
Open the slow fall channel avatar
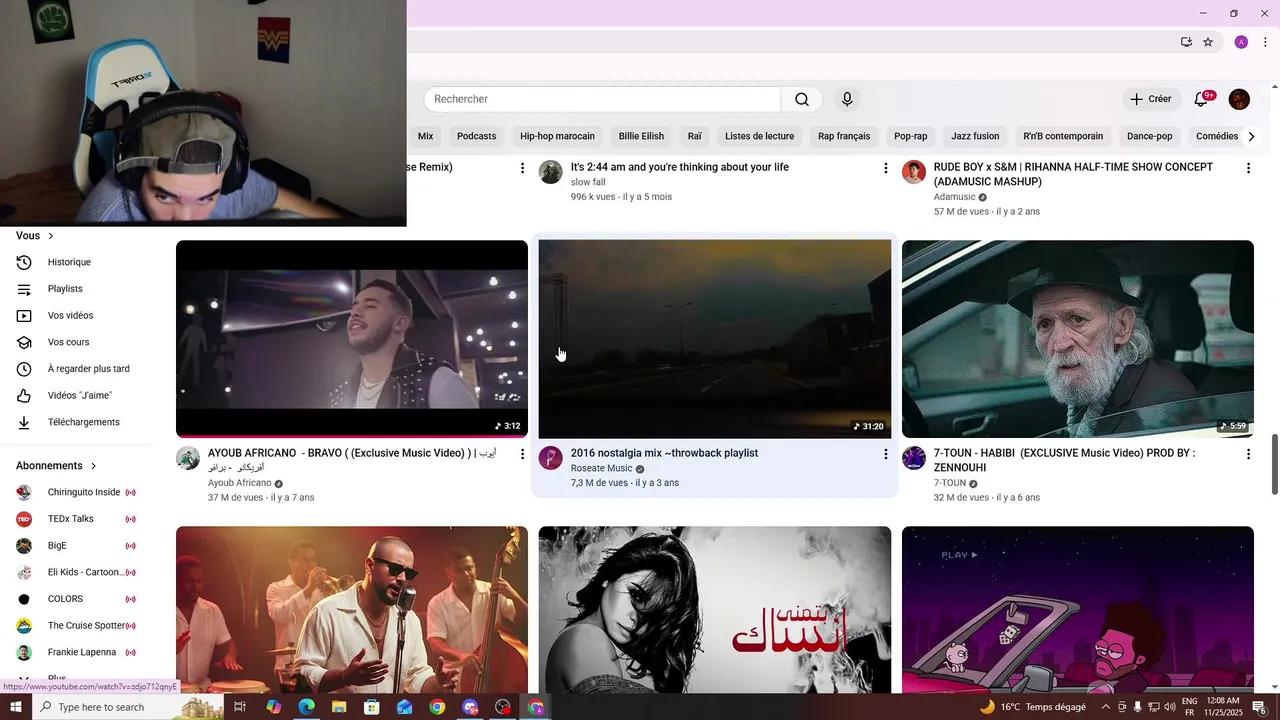[x=551, y=172]
